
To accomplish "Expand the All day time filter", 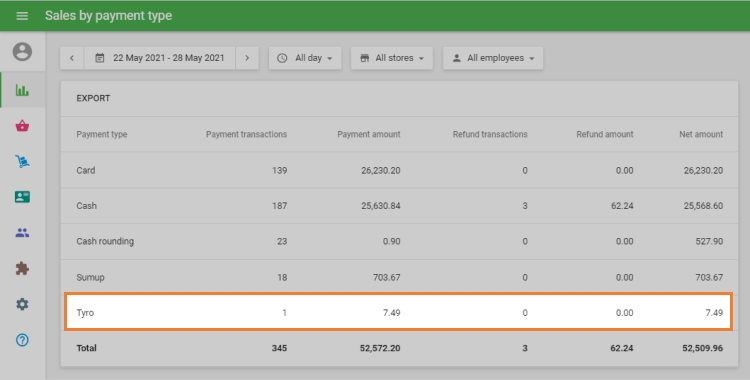I will click(305, 58).
